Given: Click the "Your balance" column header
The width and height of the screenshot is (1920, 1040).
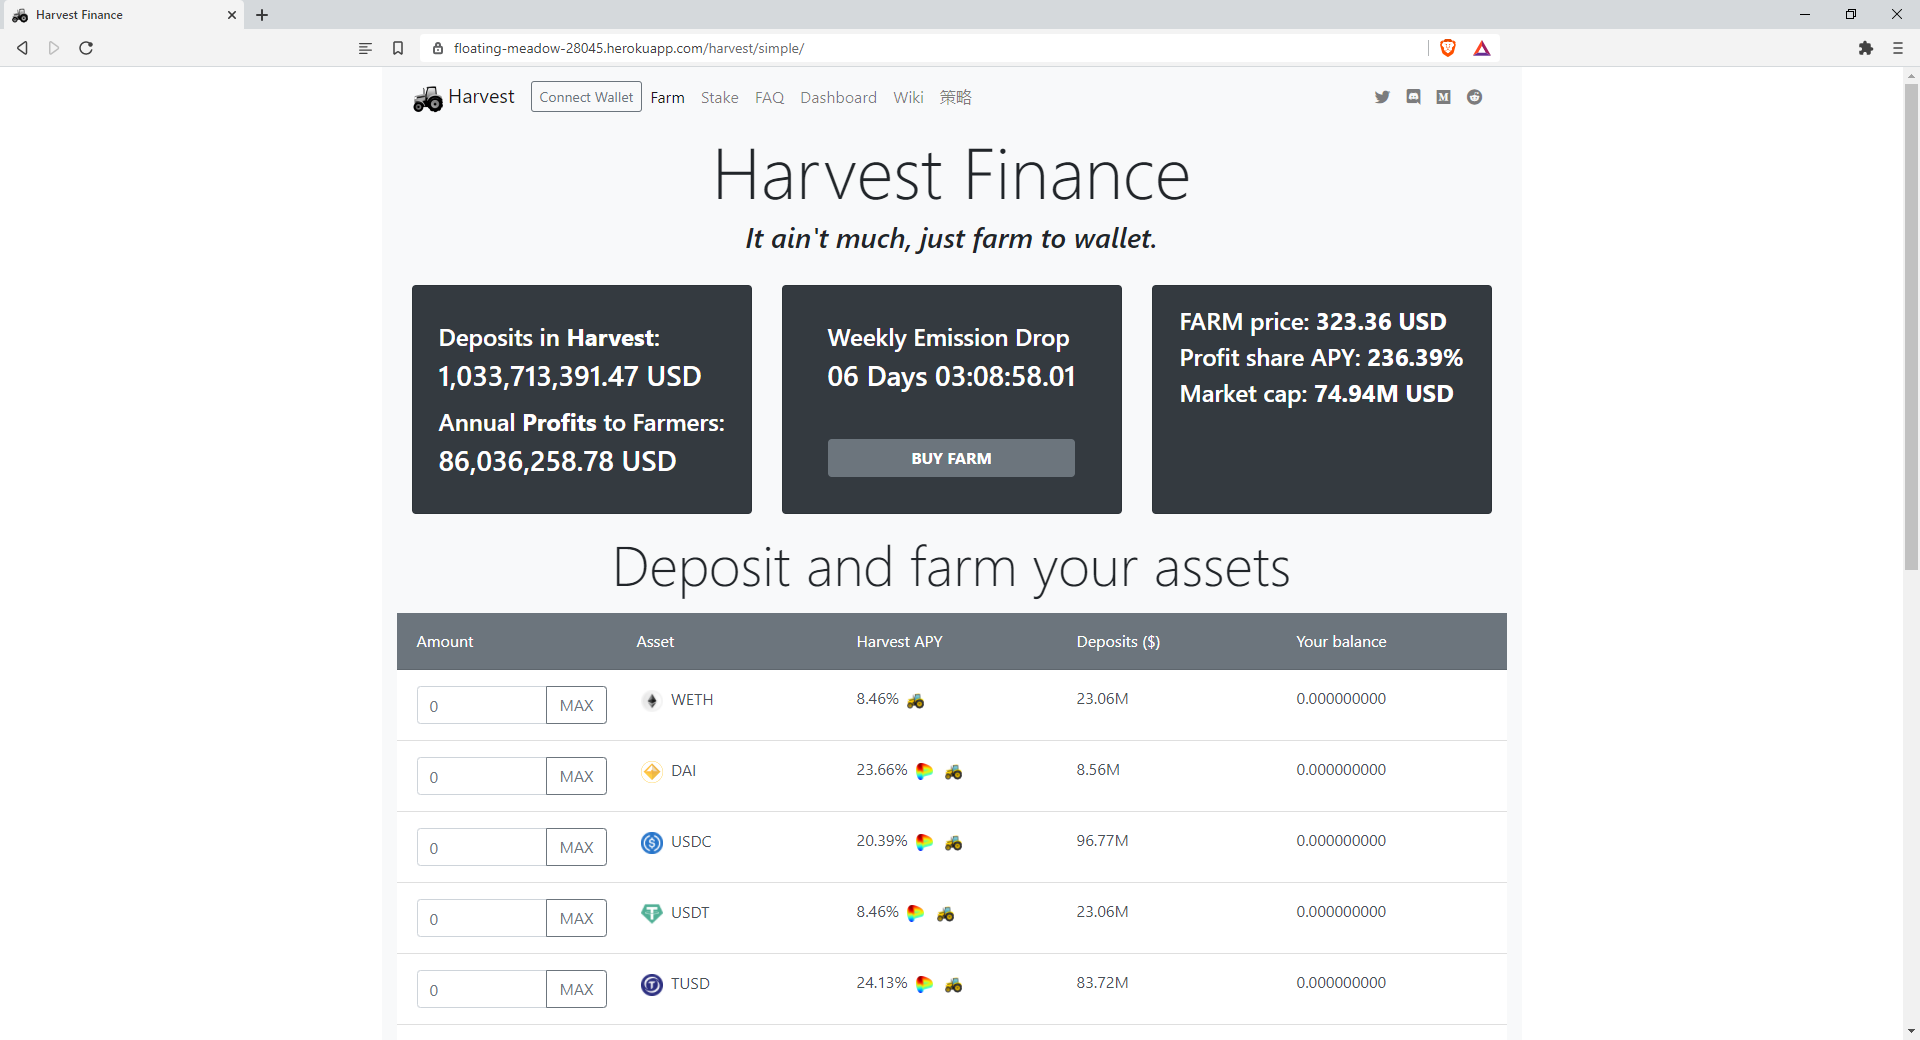Looking at the screenshot, I should pos(1341,642).
